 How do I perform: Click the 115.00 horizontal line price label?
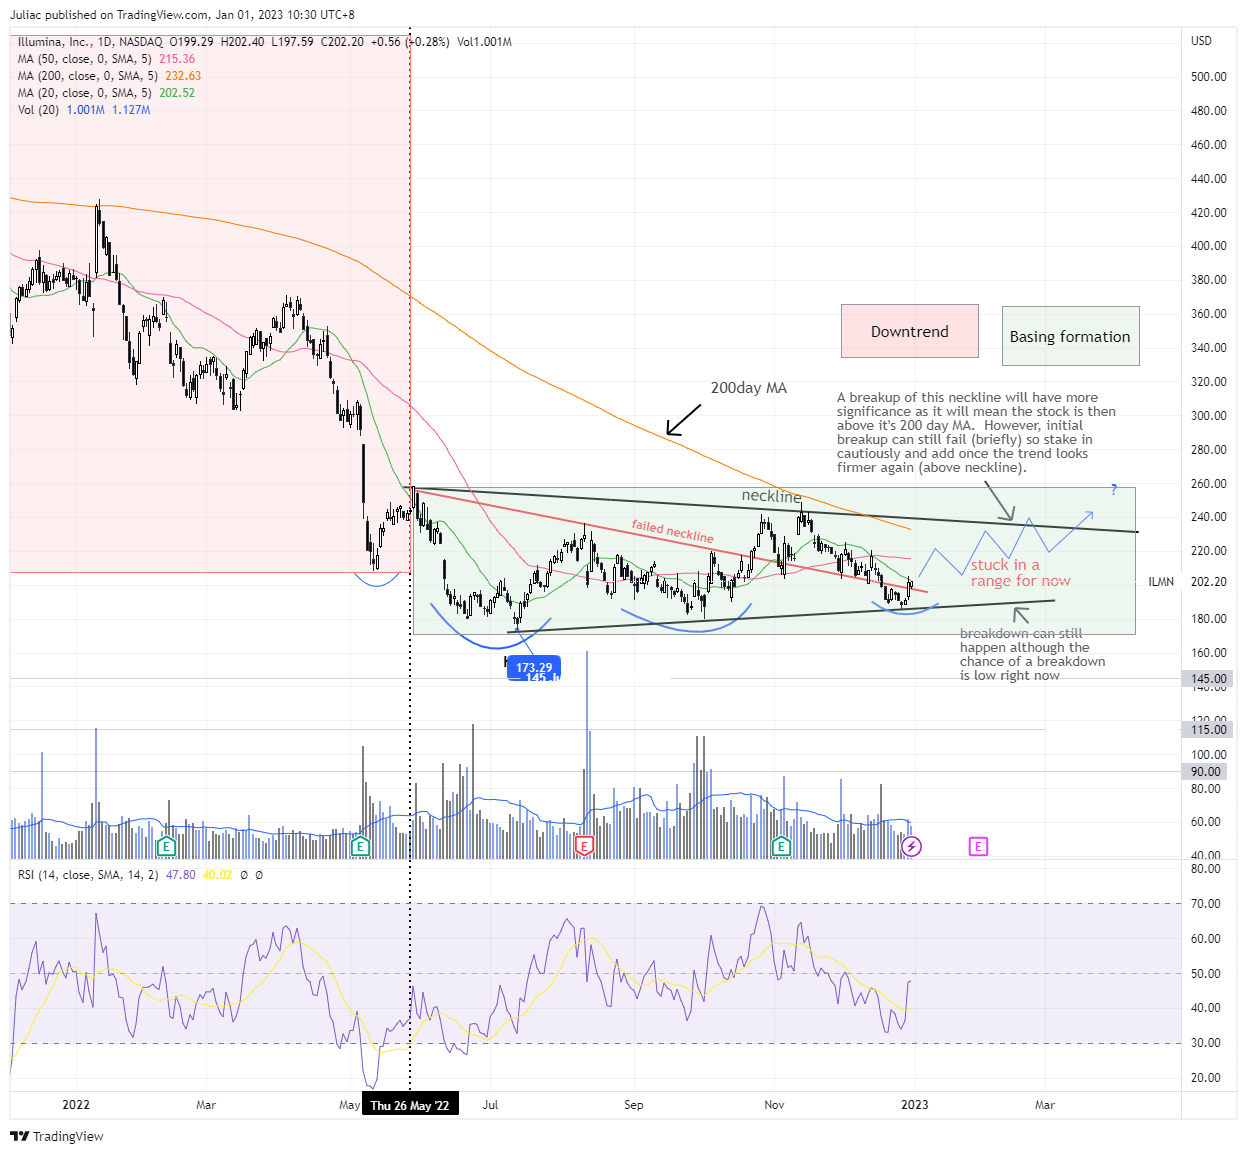click(x=1209, y=730)
